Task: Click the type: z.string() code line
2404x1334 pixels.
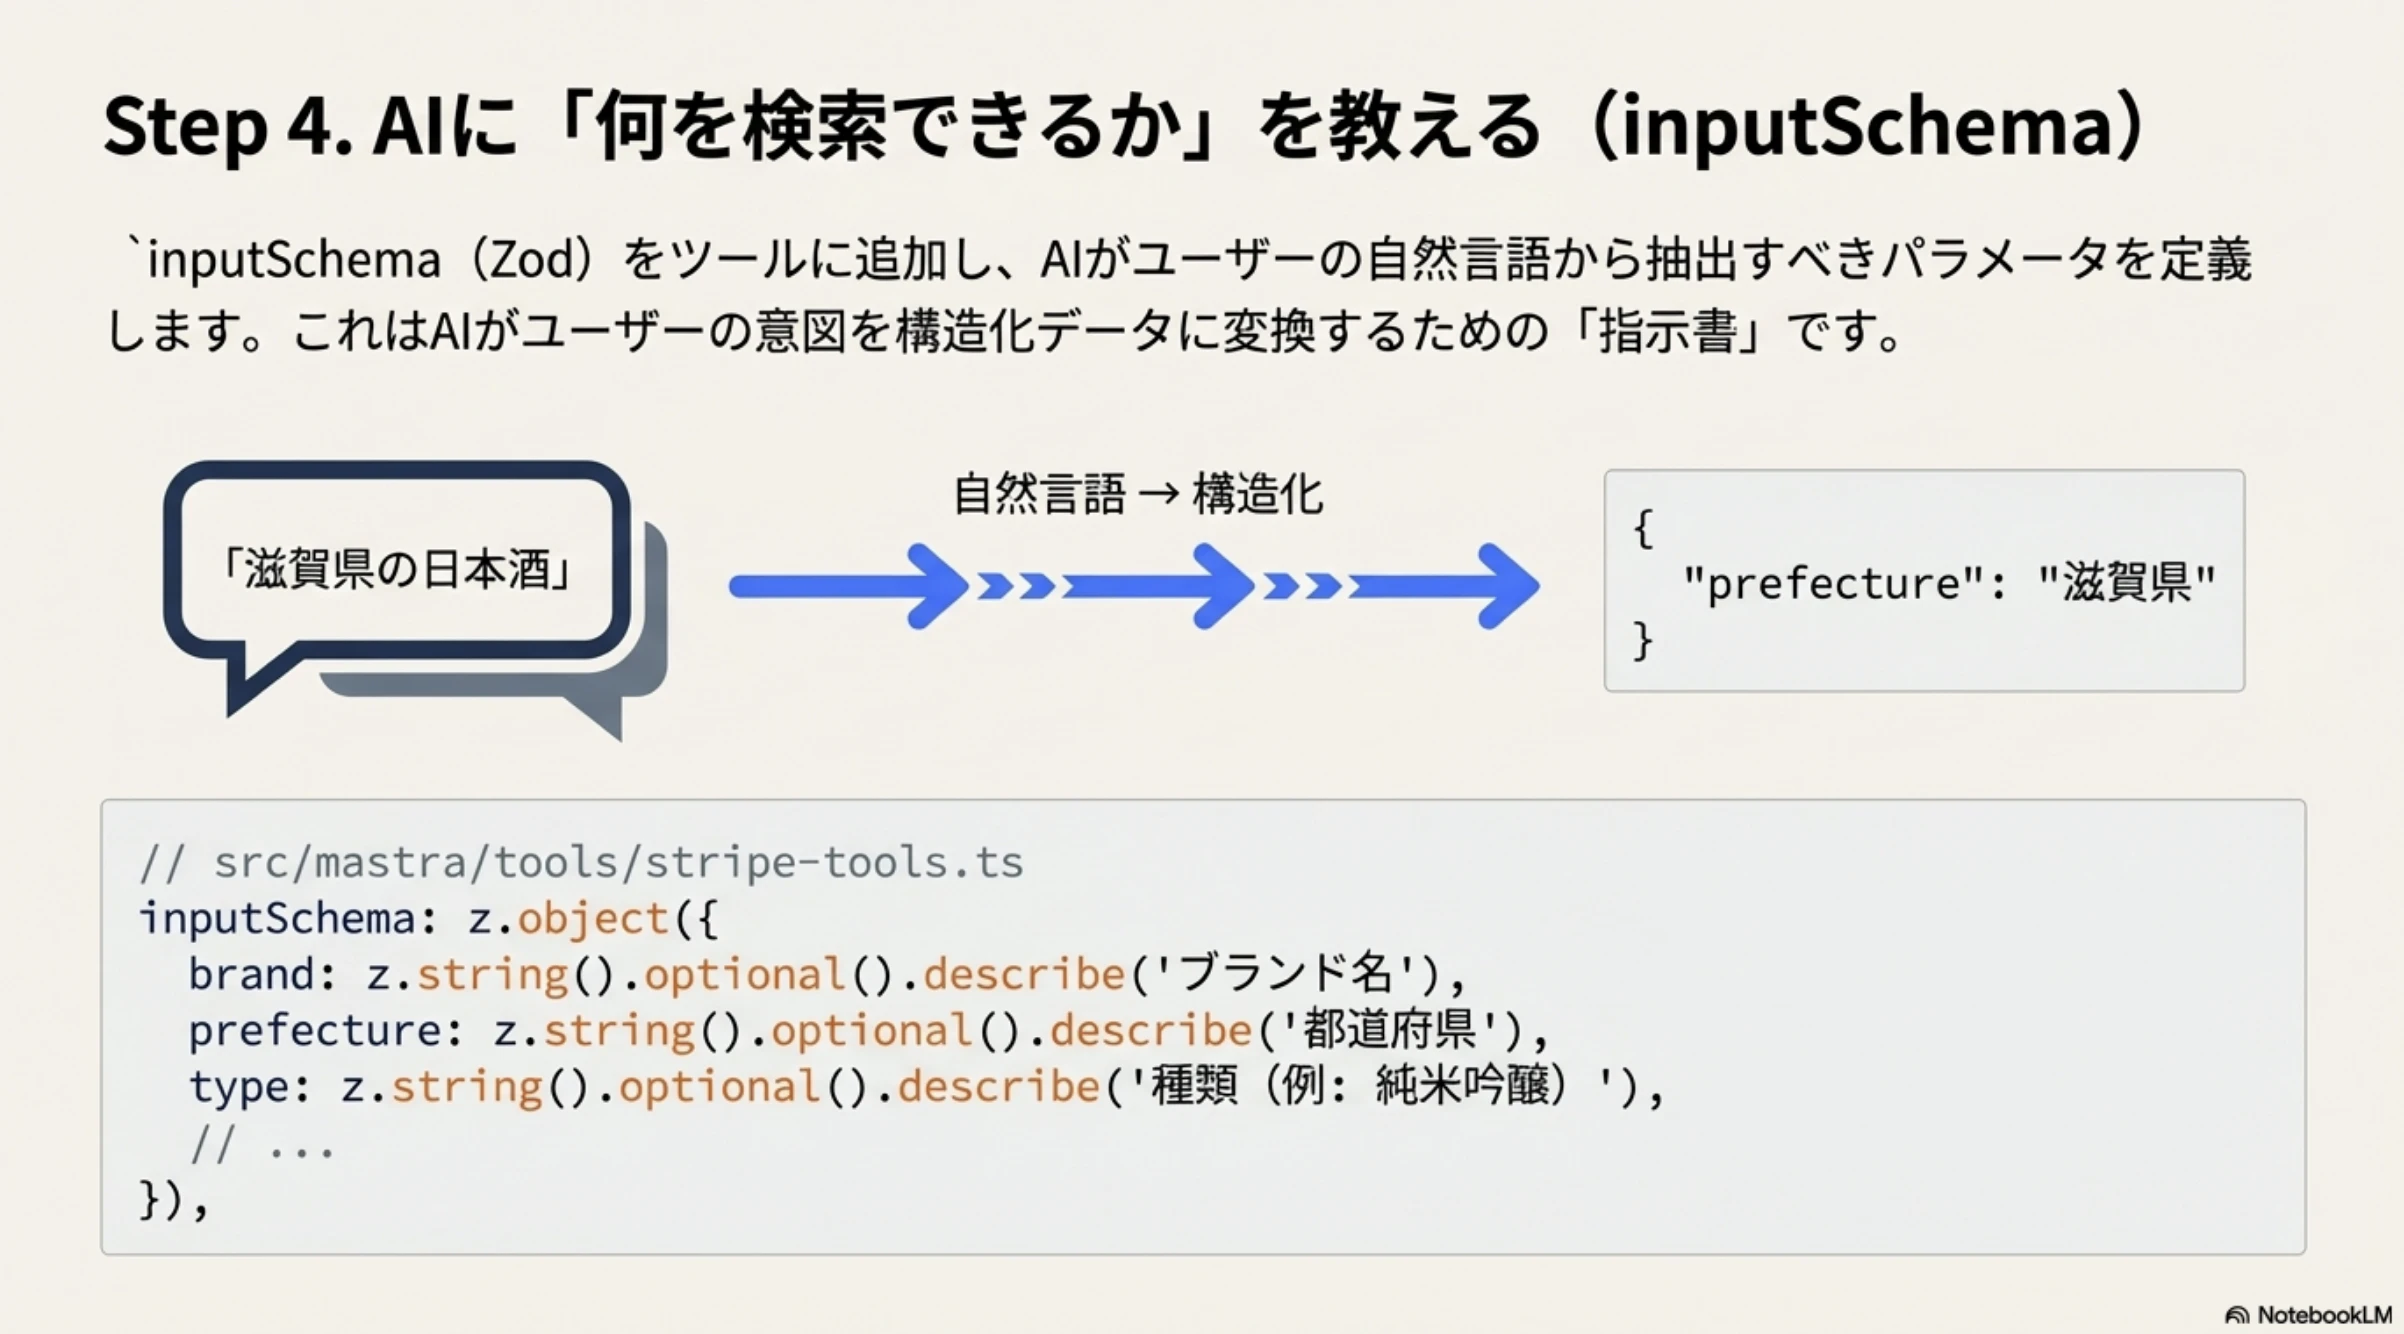Action: tap(927, 1086)
